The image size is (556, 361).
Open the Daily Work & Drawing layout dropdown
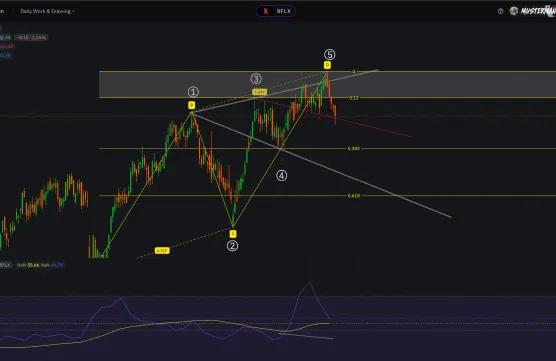coord(48,11)
